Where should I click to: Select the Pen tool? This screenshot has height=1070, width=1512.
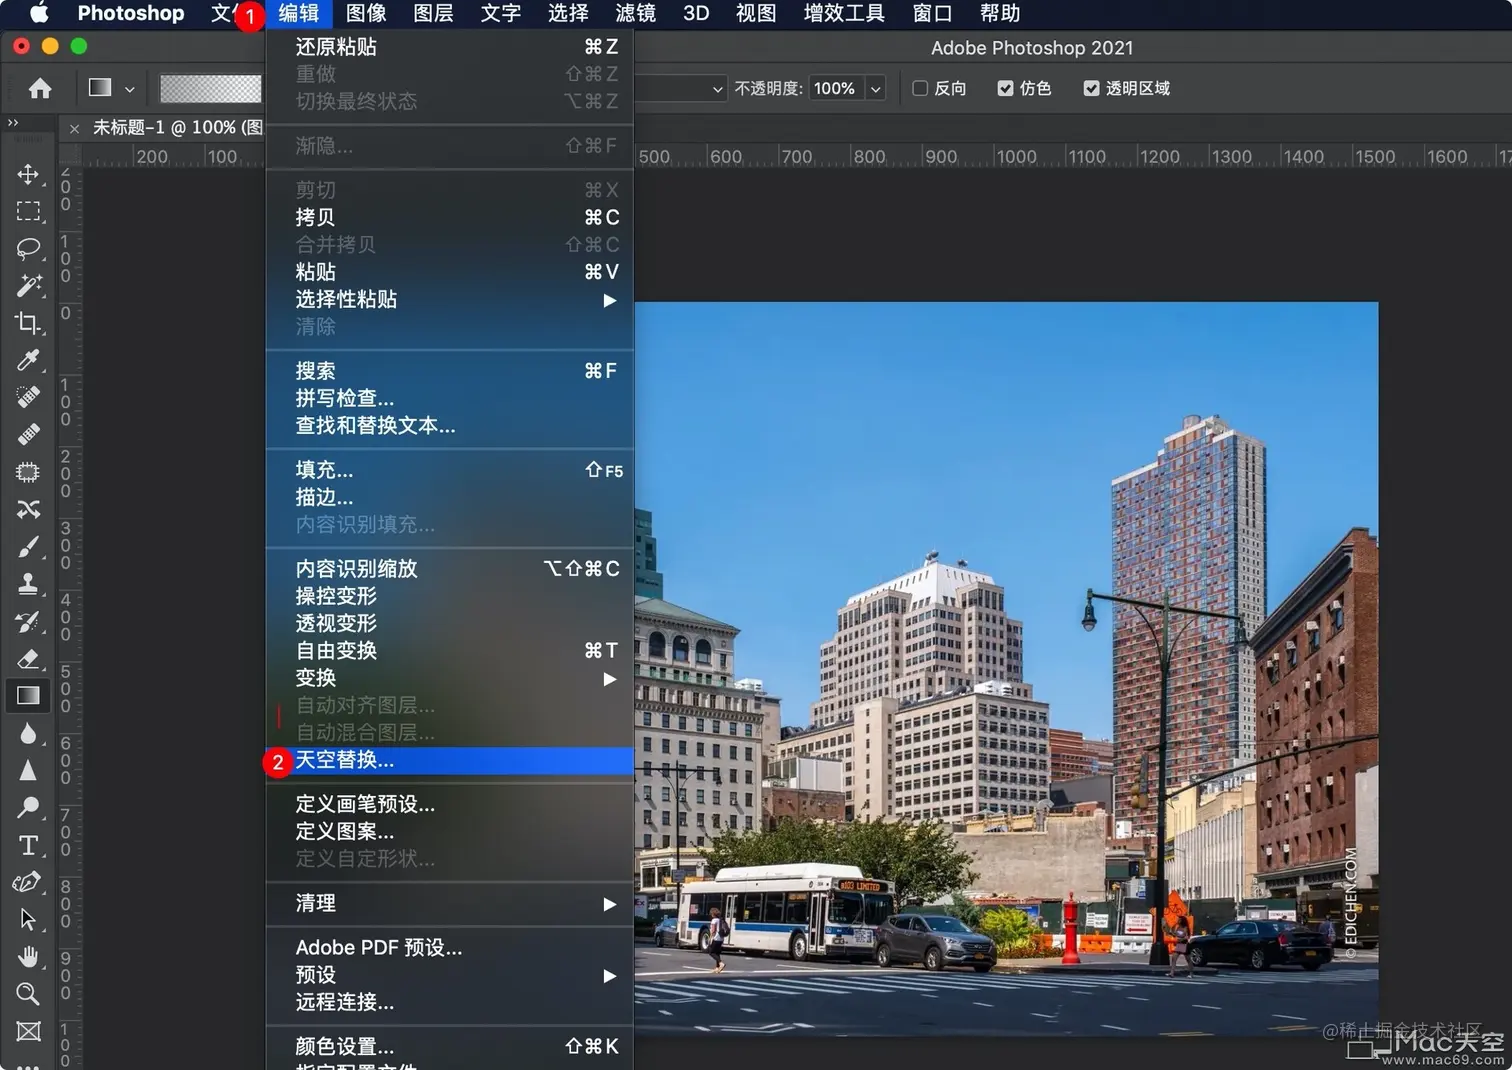pyautogui.click(x=28, y=882)
